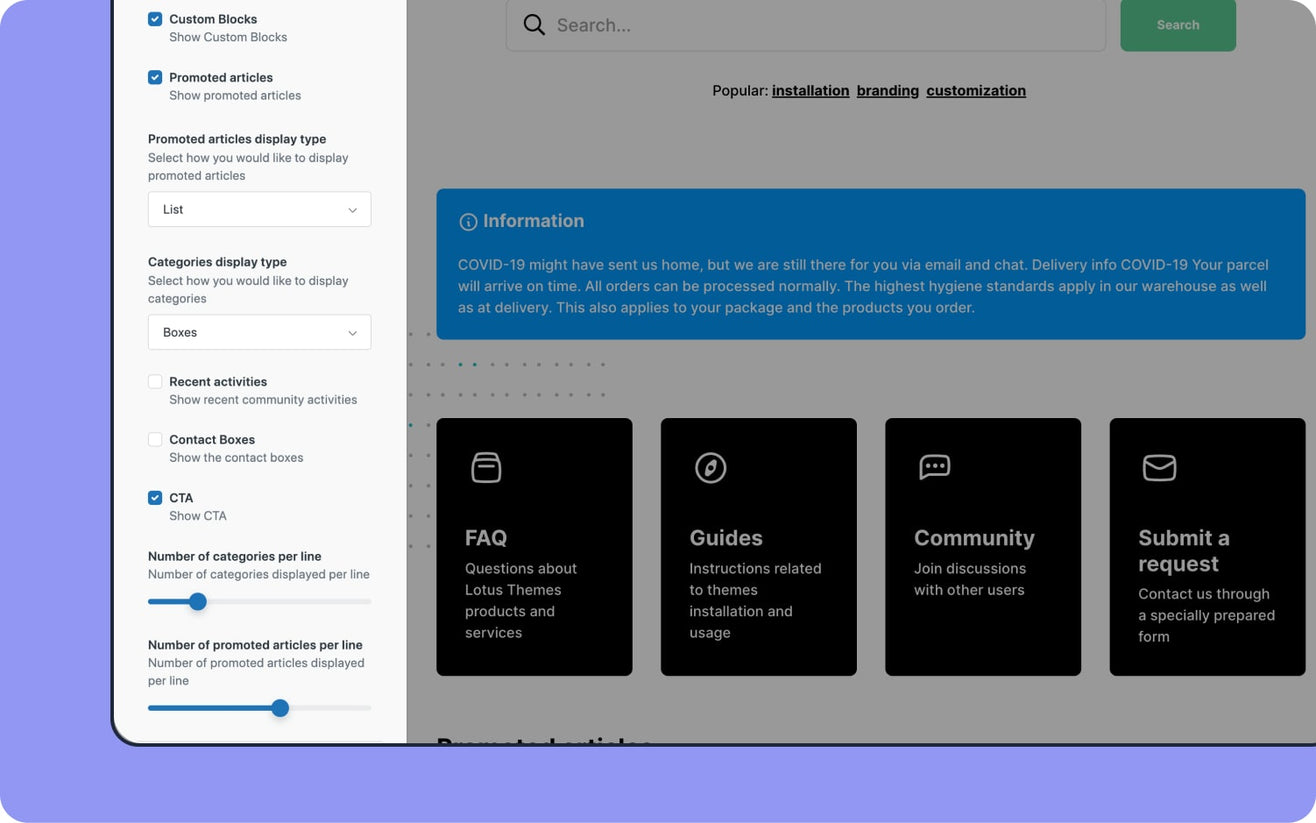This screenshot has width=1316, height=823.
Task: Open the FAQ category card title
Action: [486, 538]
